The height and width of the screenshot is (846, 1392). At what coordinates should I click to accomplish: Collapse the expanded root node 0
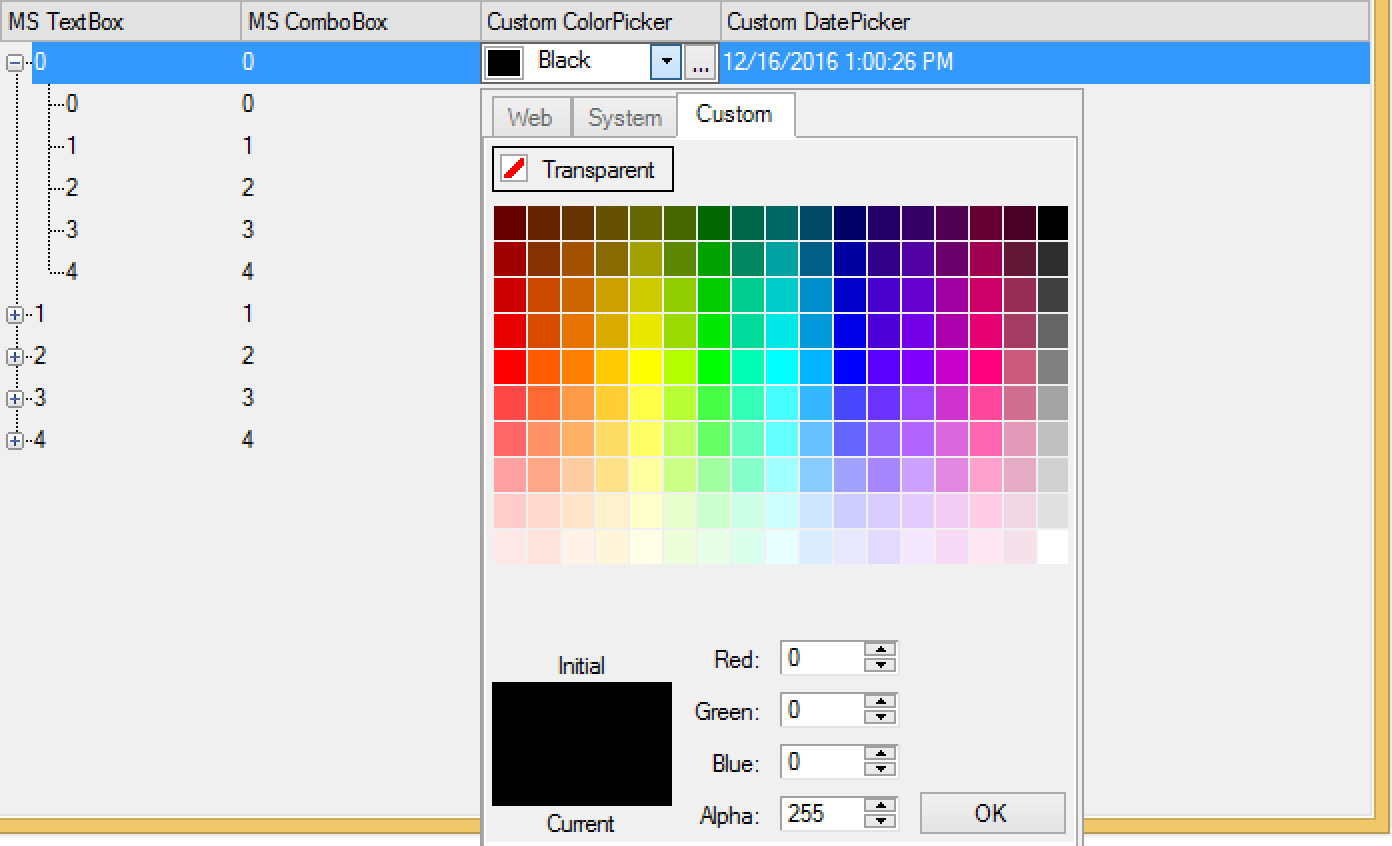coord(15,63)
